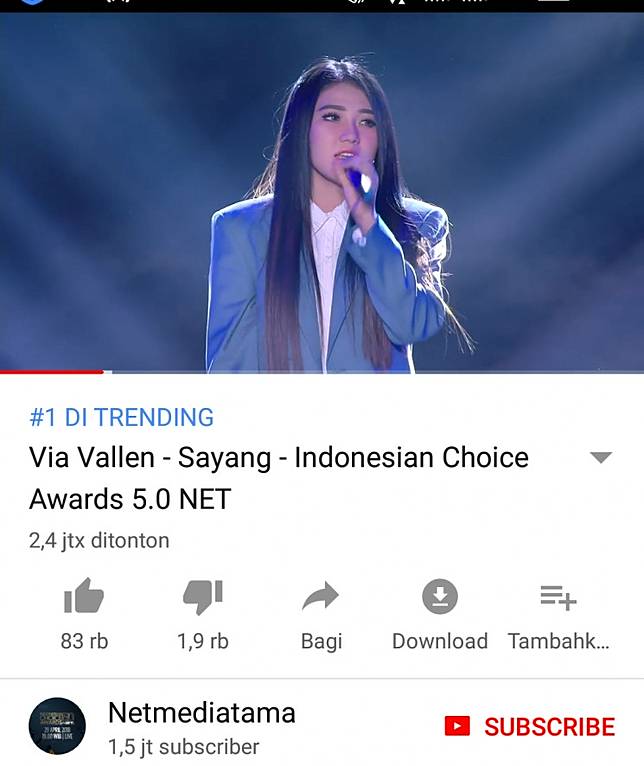Image resolution: width=644 pixels, height=766 pixels.
Task: Open the #1 DI TRENDING link
Action: [x=122, y=417]
